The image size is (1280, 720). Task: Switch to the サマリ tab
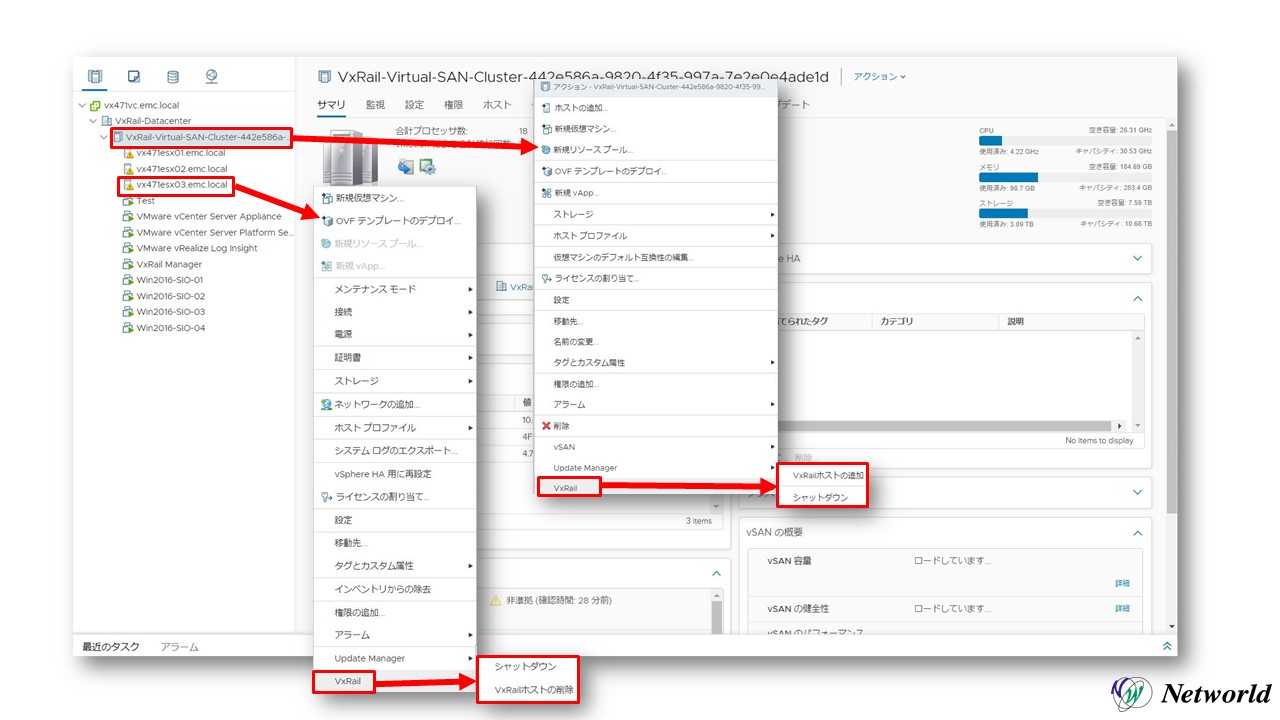pyautogui.click(x=331, y=105)
